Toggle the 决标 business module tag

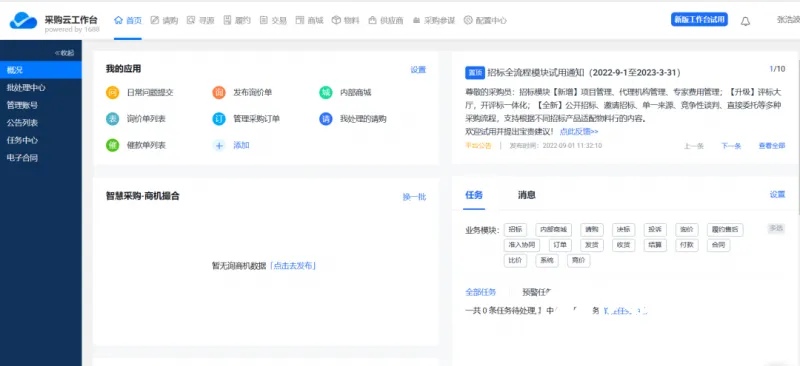tap(623, 230)
